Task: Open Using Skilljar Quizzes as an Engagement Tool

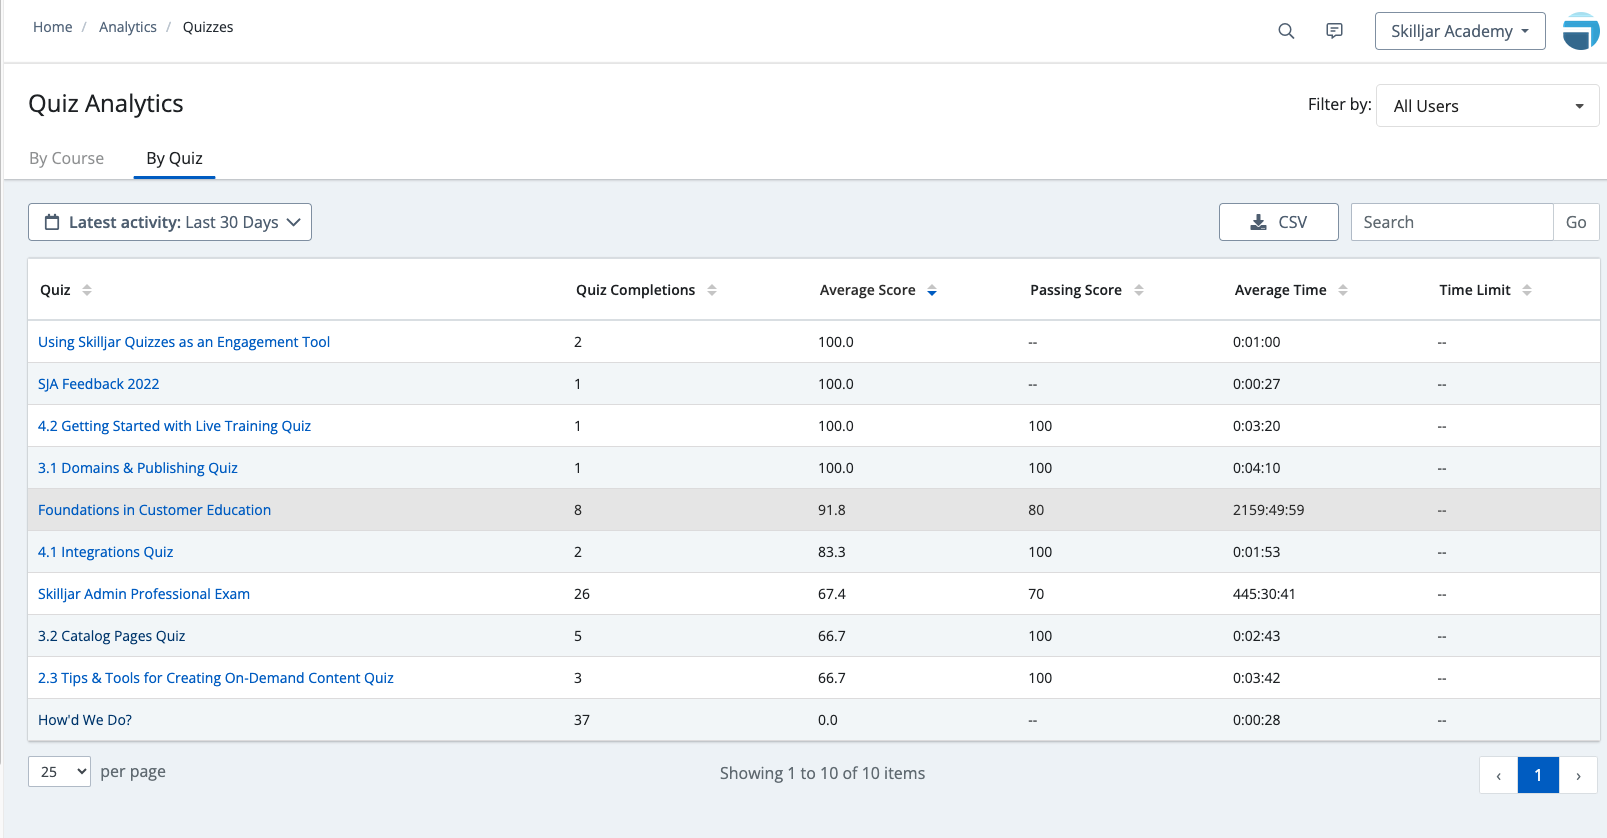Action: (x=184, y=342)
